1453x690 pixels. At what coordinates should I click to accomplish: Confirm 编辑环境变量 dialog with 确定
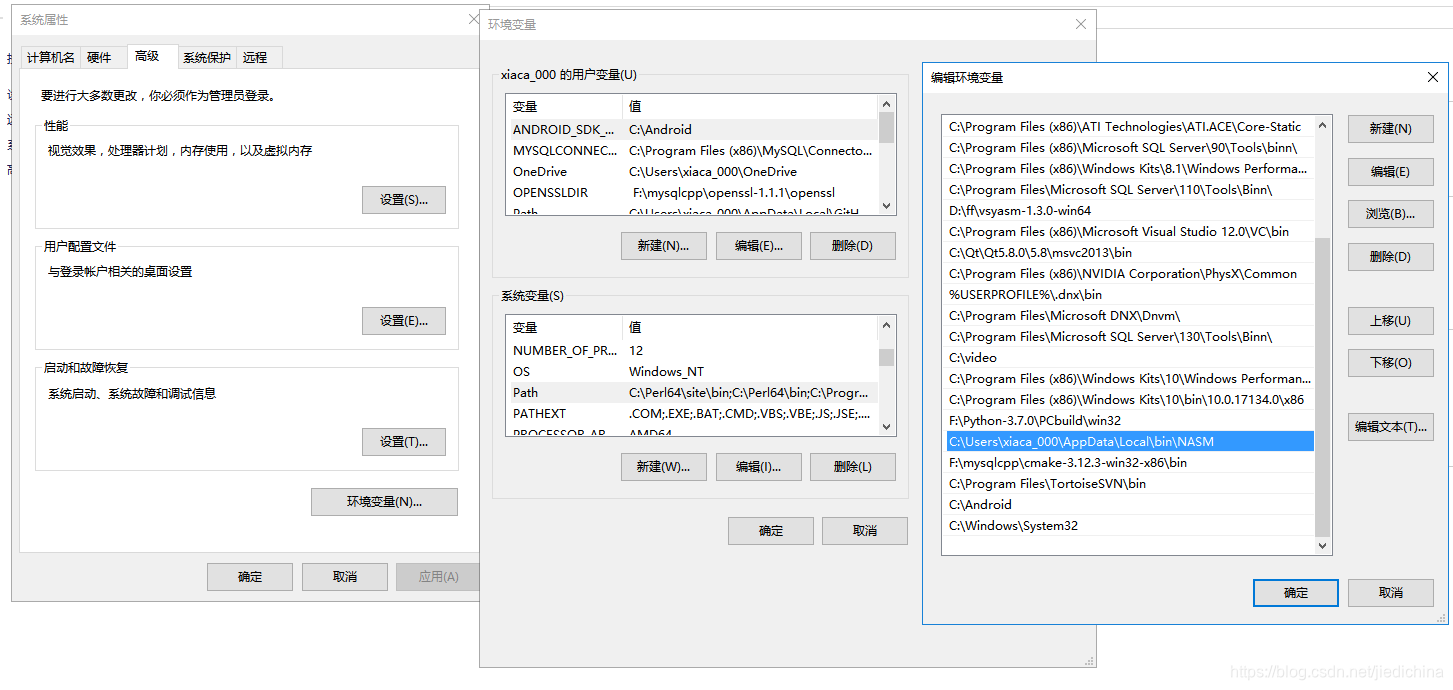click(1296, 593)
